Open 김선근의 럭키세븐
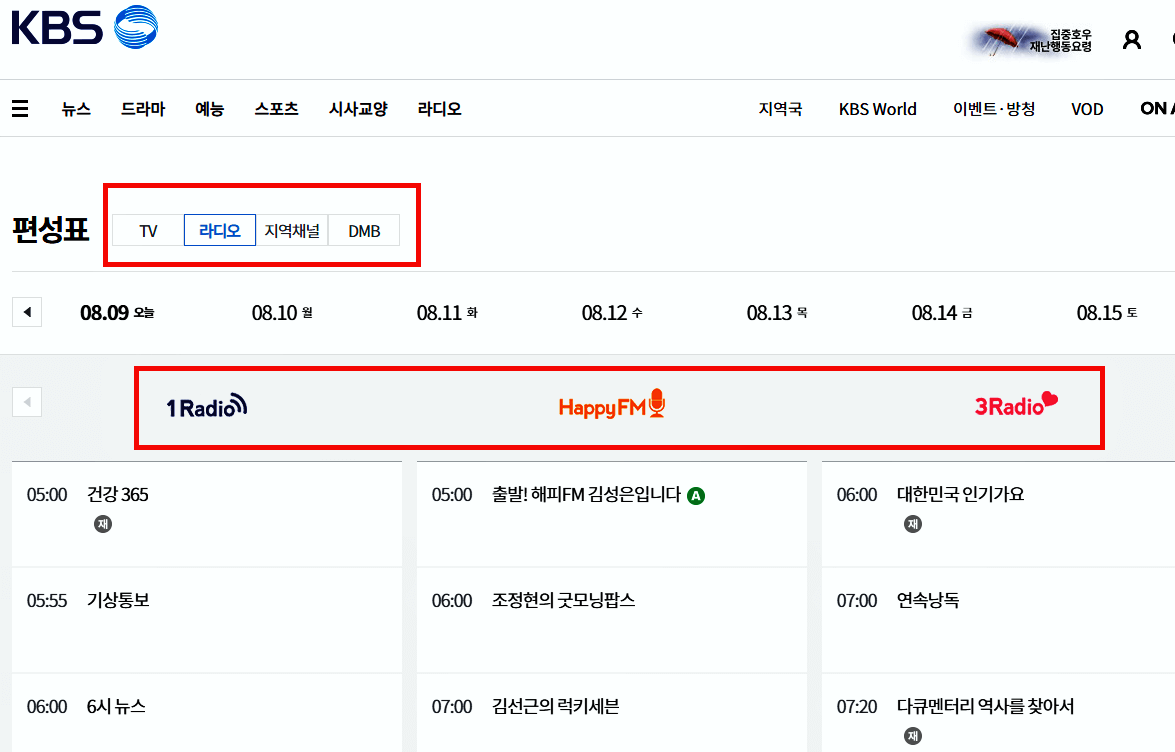1175x752 pixels. click(x=555, y=706)
